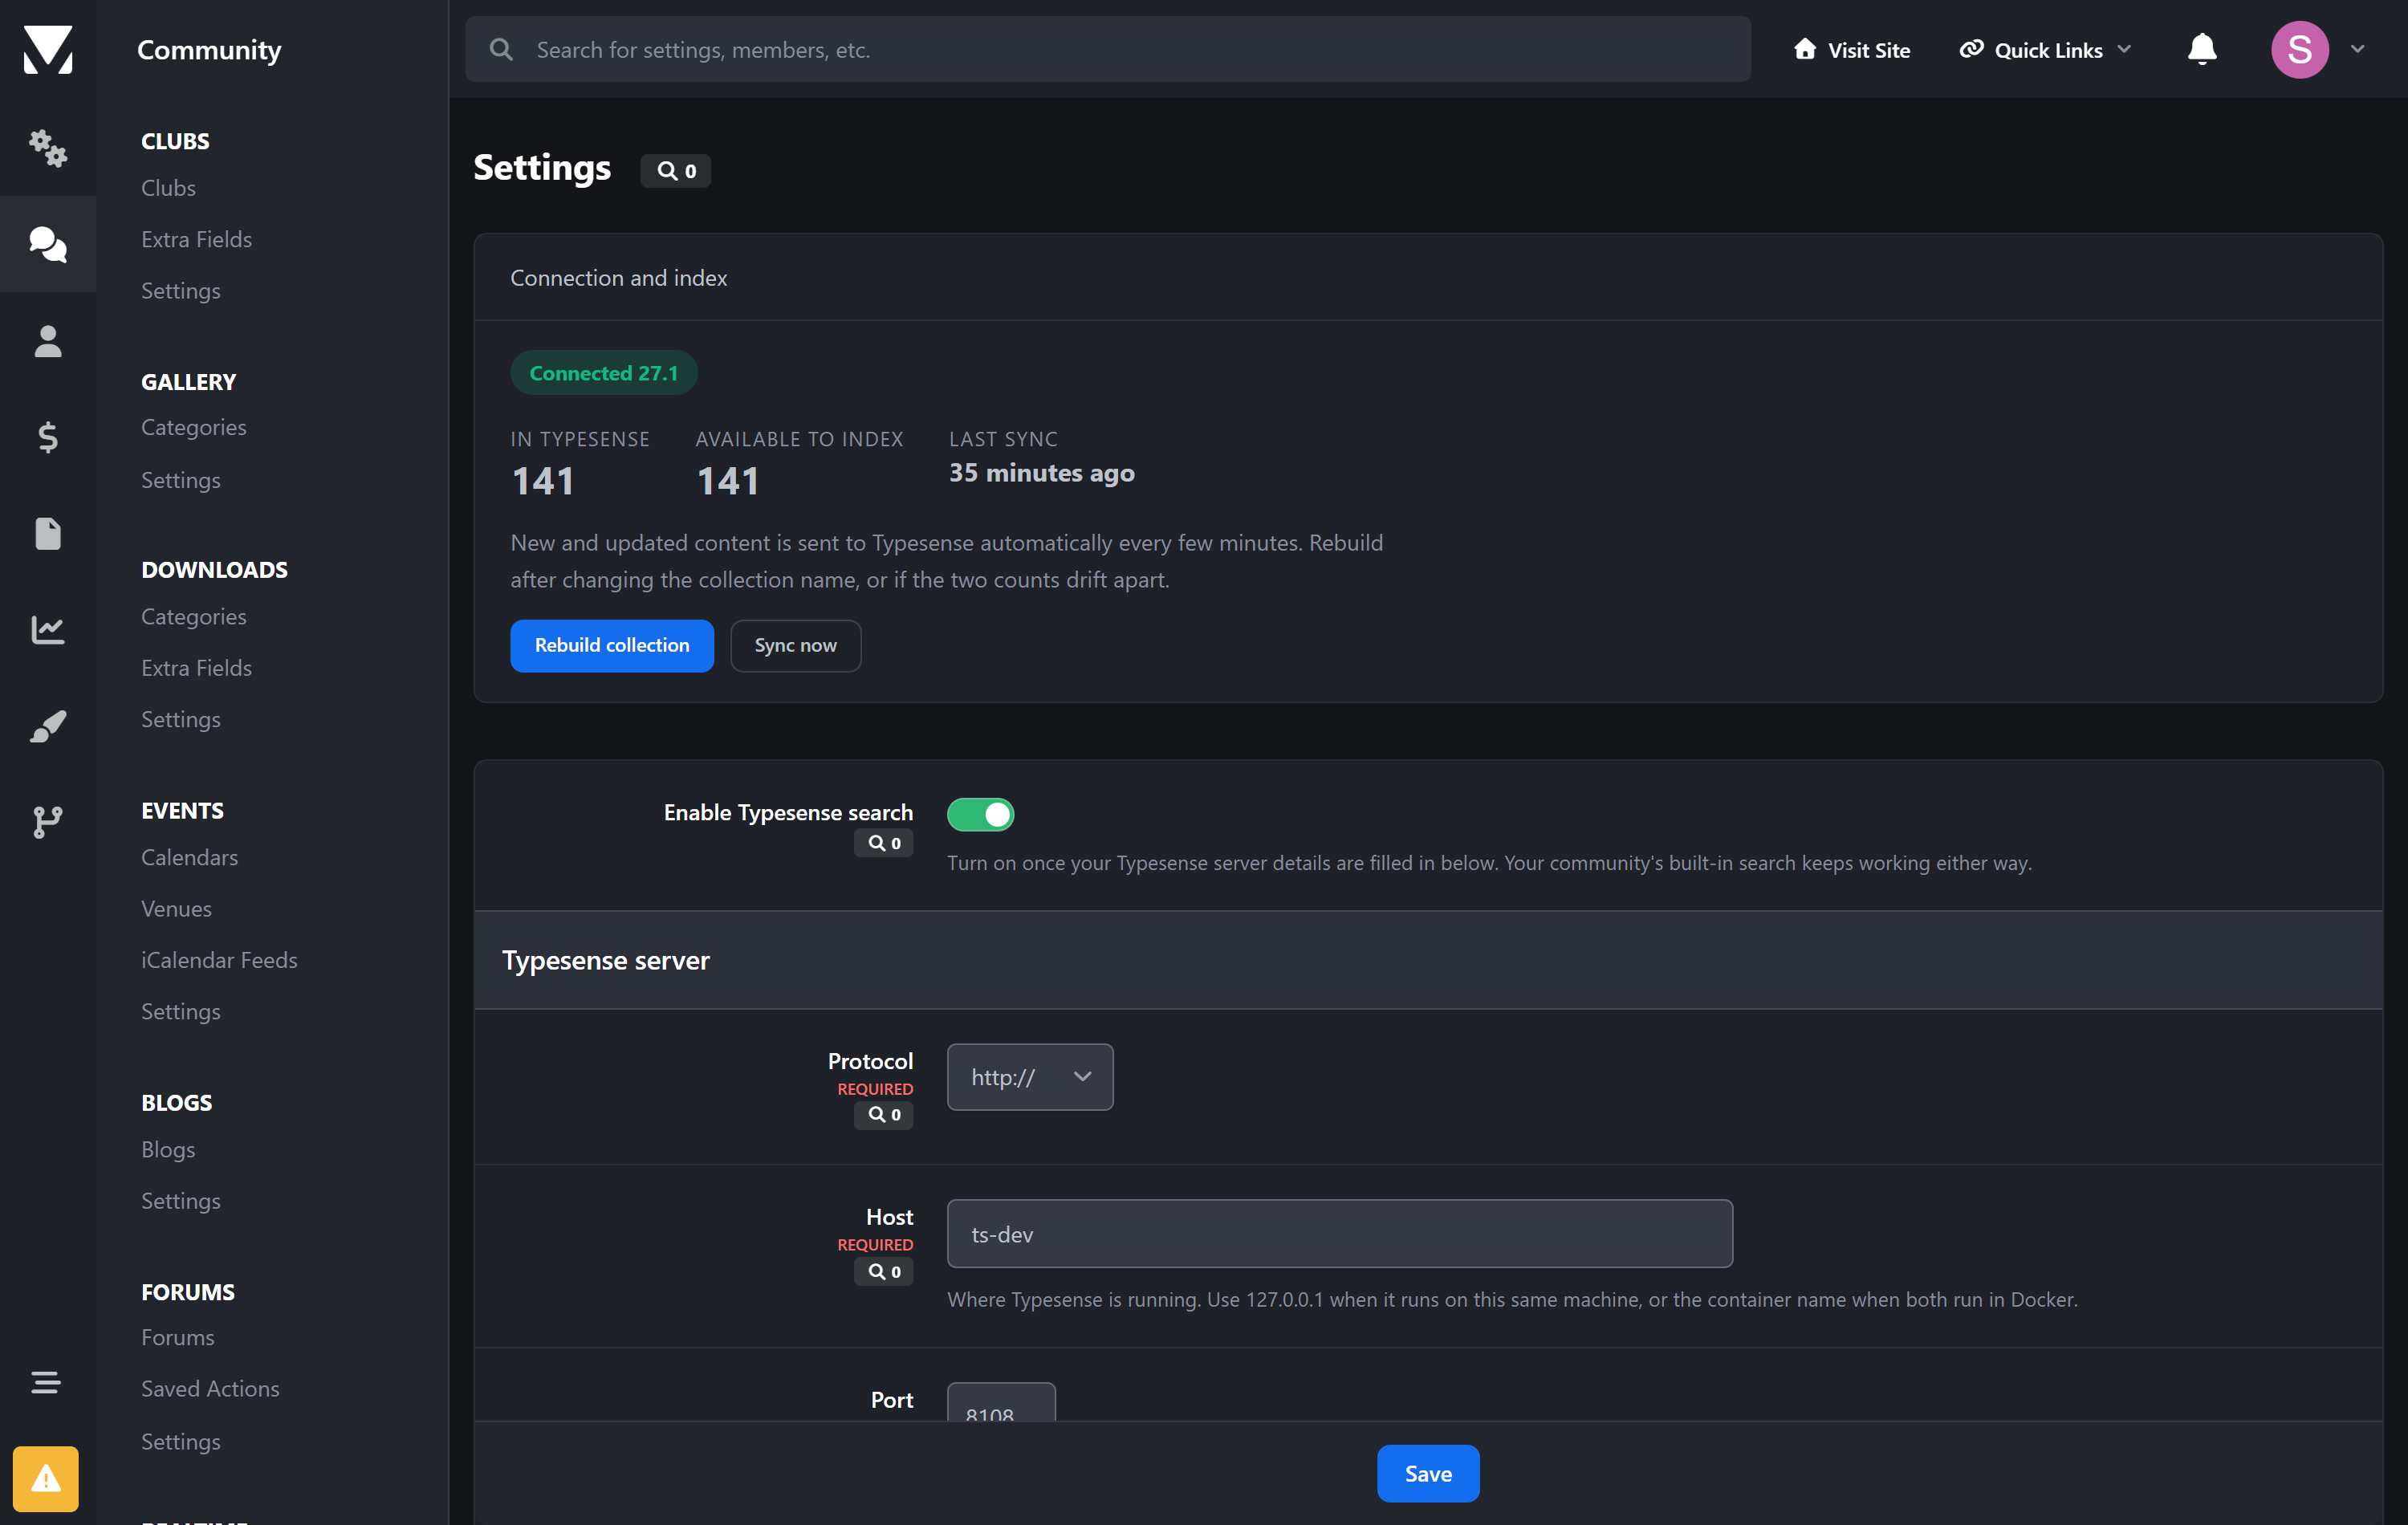Click search badge under Enable Typesense search

[884, 843]
